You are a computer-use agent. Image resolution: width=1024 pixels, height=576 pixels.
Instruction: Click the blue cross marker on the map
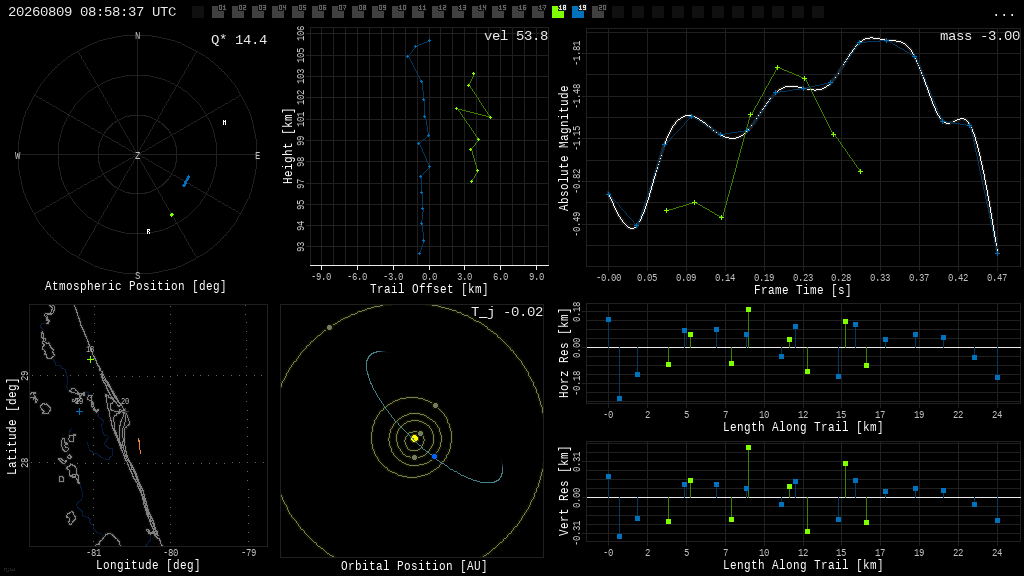tap(79, 411)
